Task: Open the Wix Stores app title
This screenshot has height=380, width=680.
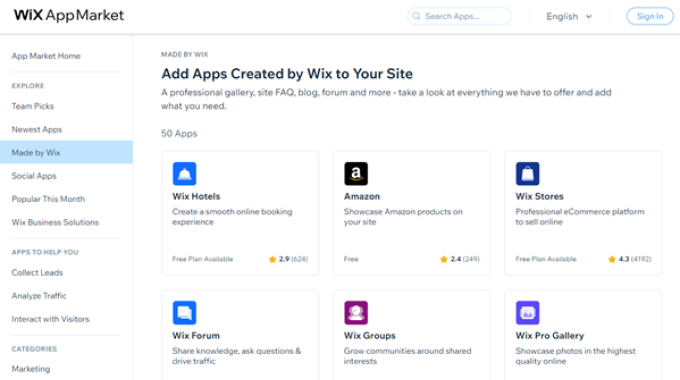Action: click(x=539, y=197)
